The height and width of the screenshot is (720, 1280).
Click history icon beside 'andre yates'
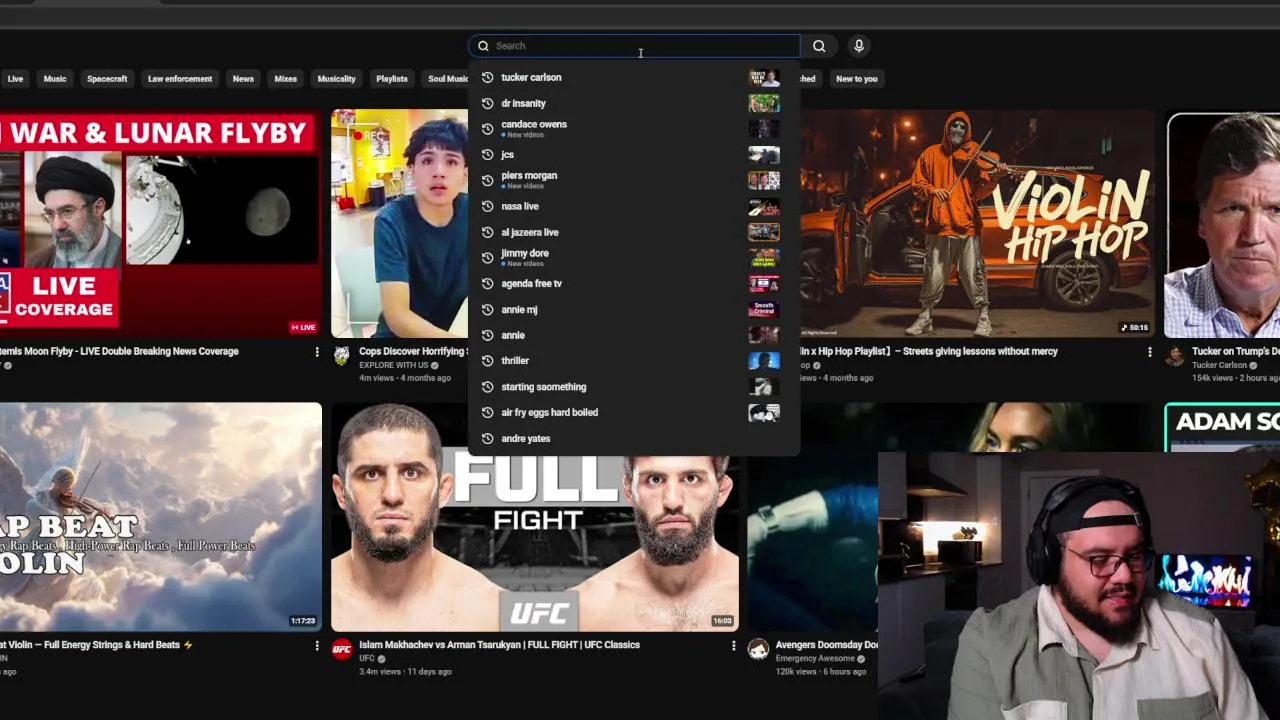pyautogui.click(x=487, y=439)
